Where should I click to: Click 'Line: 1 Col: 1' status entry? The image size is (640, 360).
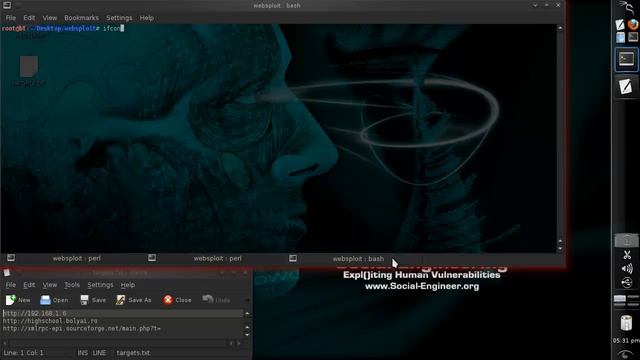pyautogui.click(x=23, y=353)
